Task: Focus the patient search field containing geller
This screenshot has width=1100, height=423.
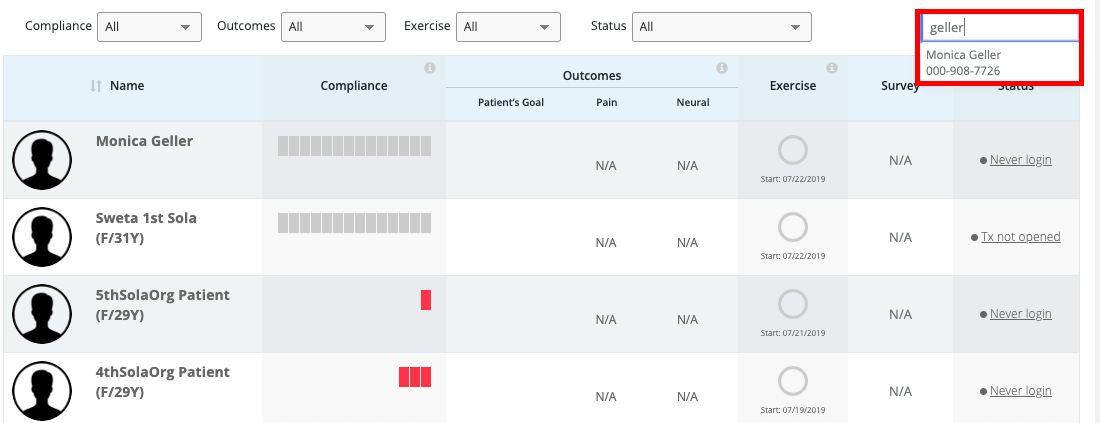Action: pos(998,28)
